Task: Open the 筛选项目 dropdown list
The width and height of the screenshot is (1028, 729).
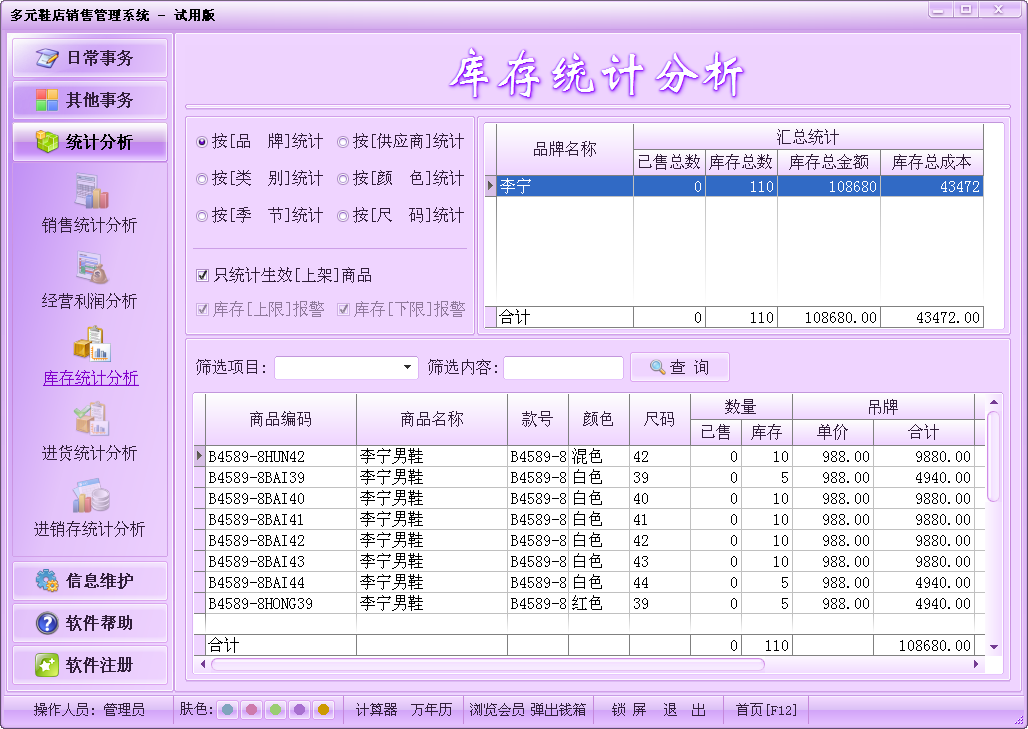Action: [x=408, y=367]
